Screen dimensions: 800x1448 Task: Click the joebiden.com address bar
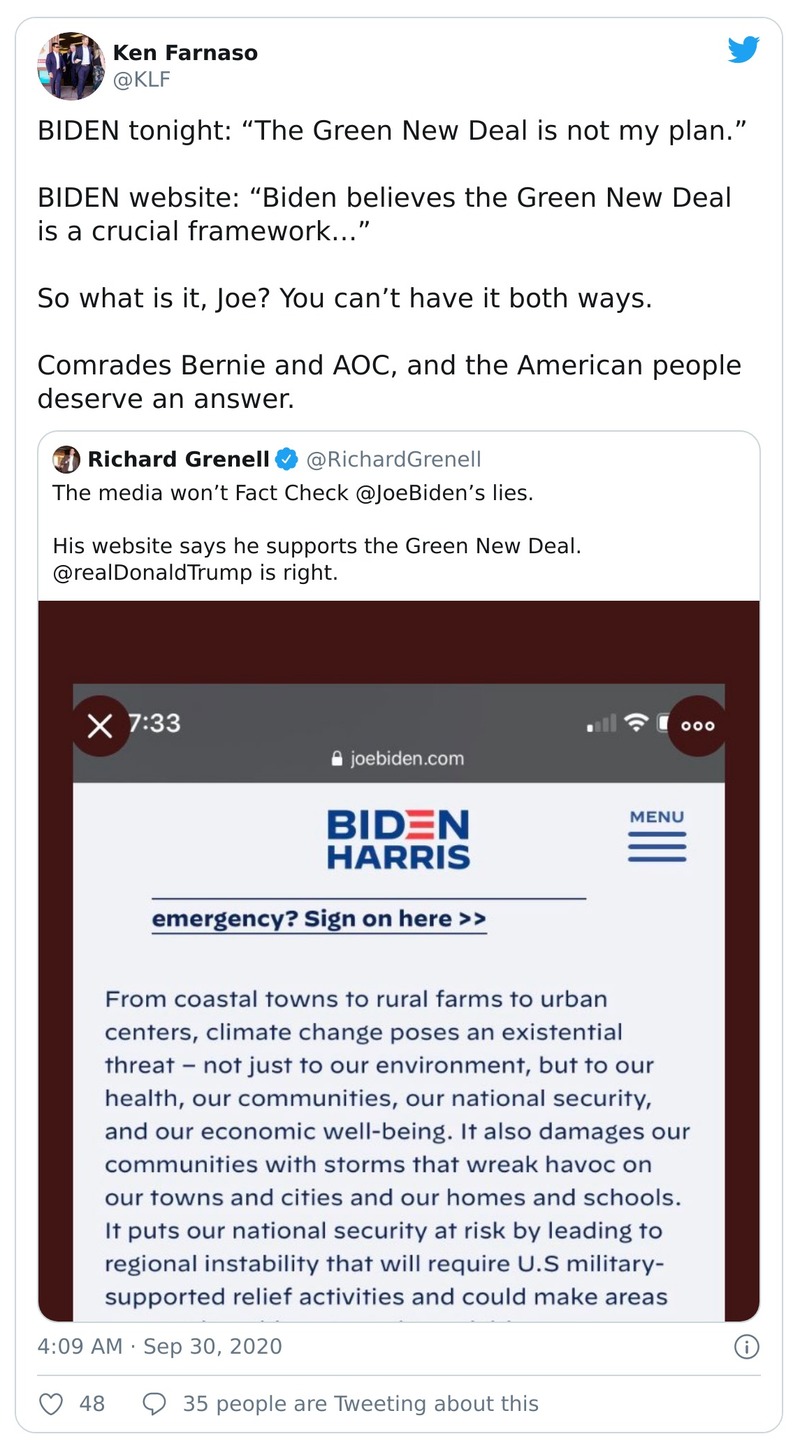click(x=398, y=758)
